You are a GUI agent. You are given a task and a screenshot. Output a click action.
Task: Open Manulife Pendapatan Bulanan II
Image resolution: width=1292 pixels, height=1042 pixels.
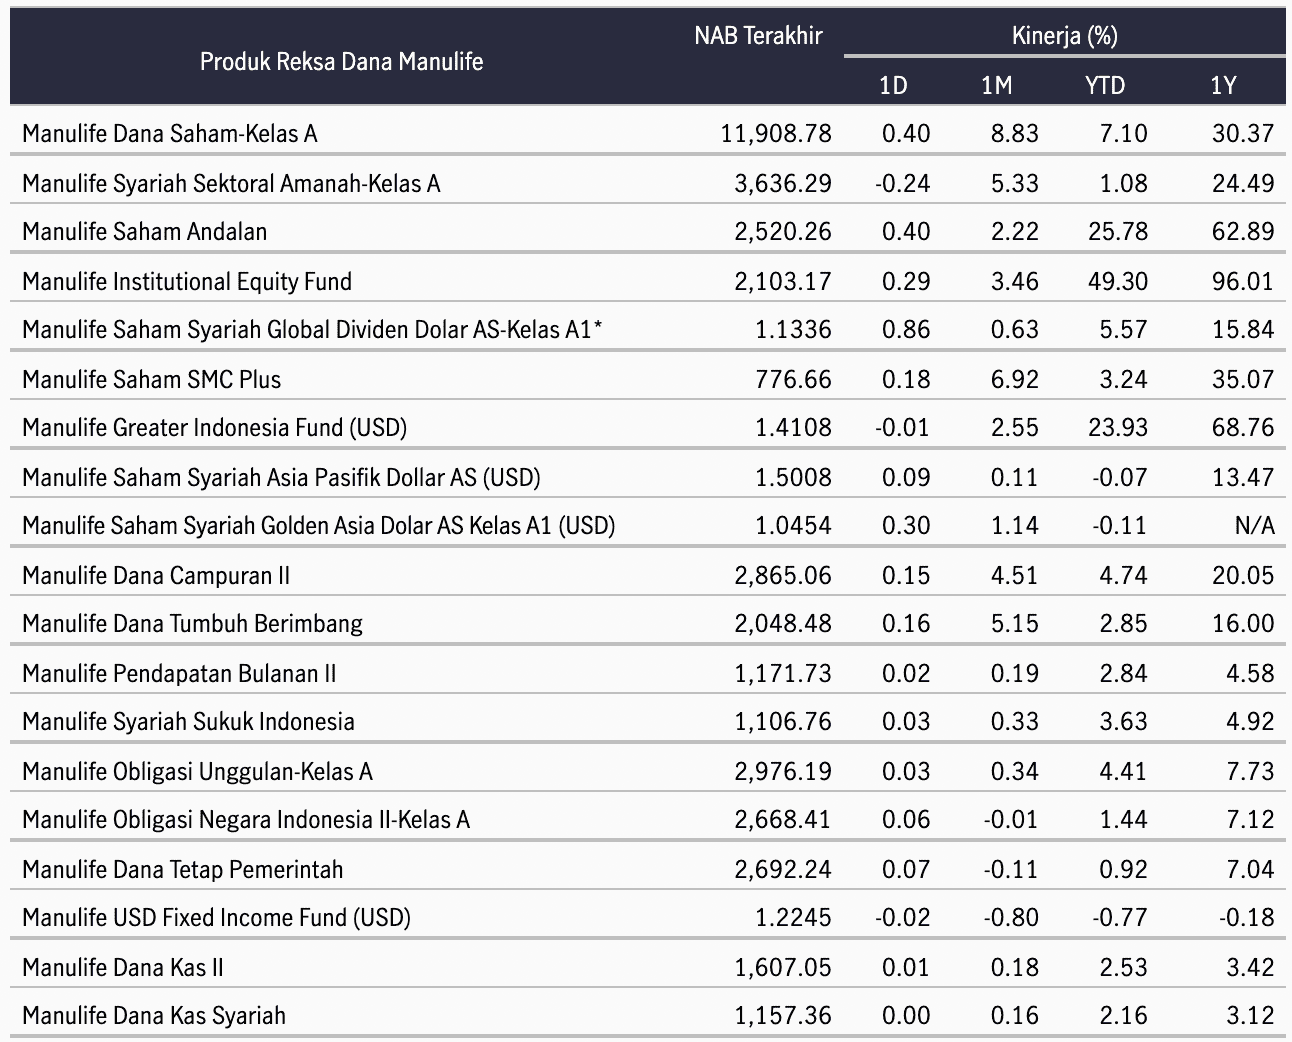[x=179, y=674]
